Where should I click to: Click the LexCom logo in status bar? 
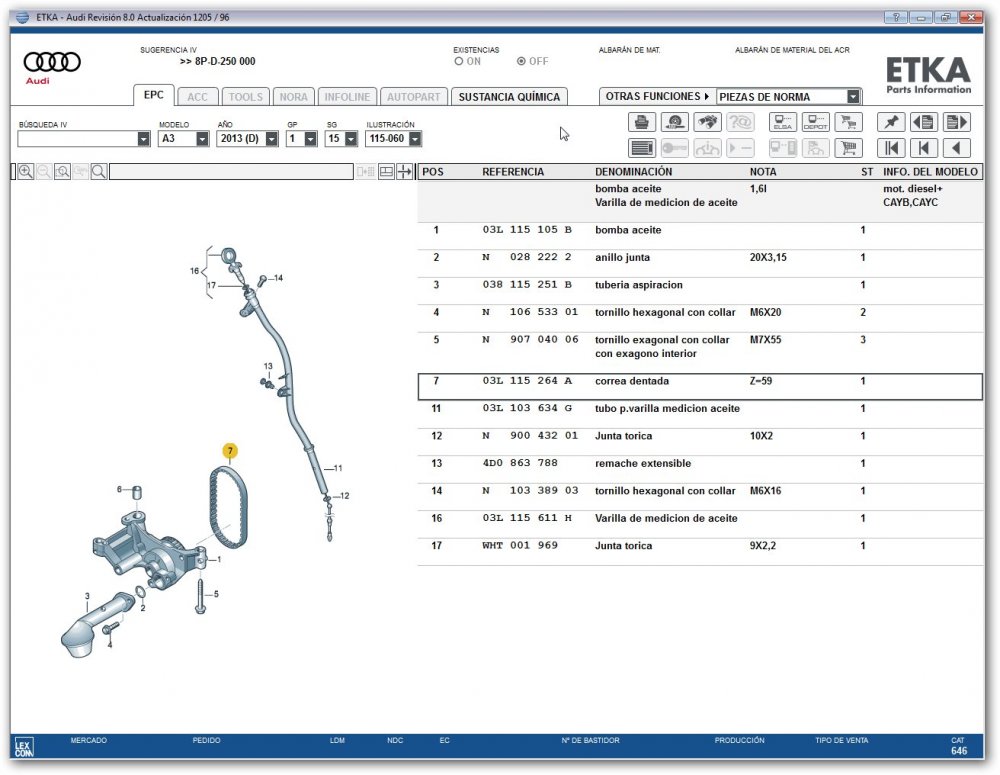click(24, 747)
